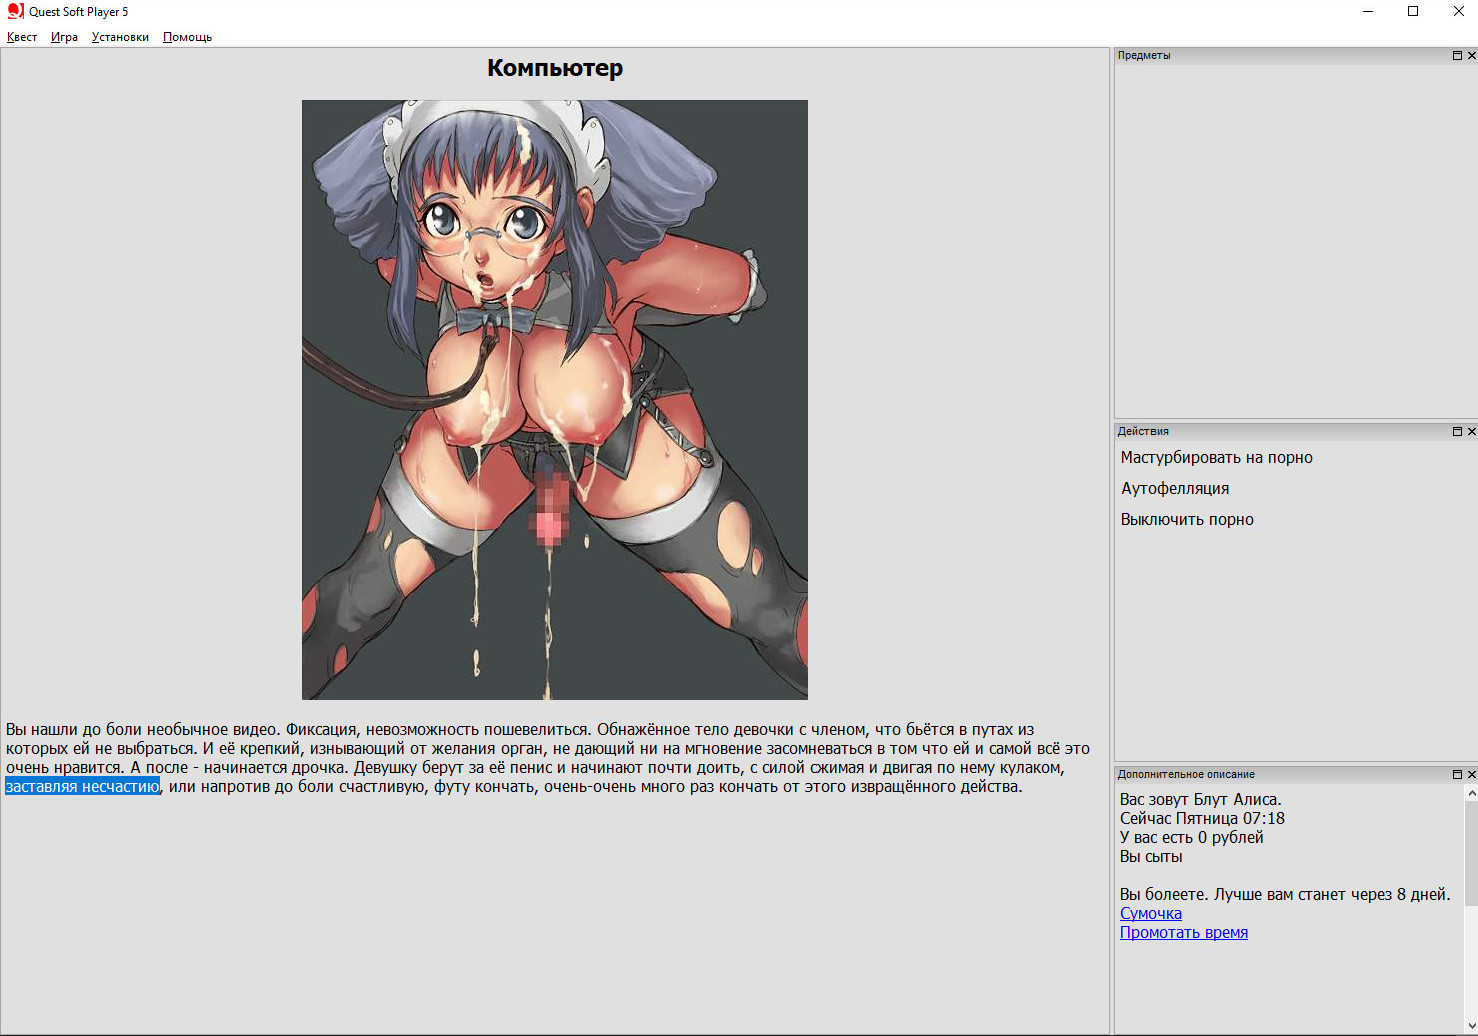Click the description panel scrollbar up arrow
1478x1036 pixels.
click(x=1471, y=793)
